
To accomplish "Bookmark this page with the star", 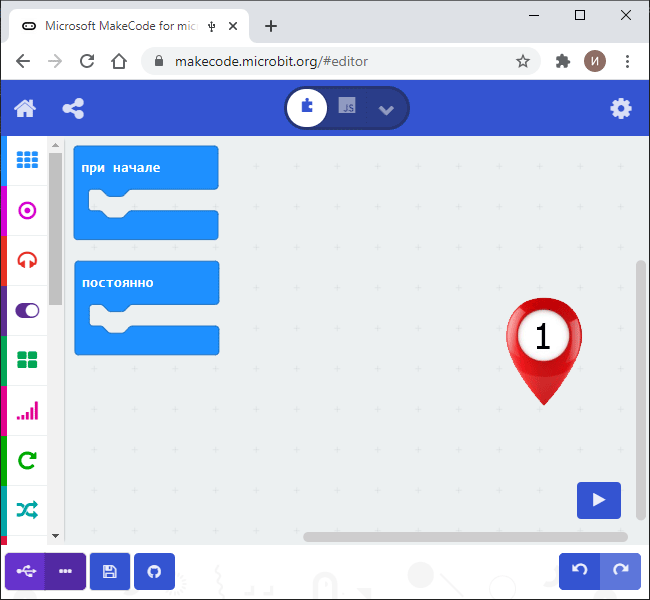I will (523, 61).
